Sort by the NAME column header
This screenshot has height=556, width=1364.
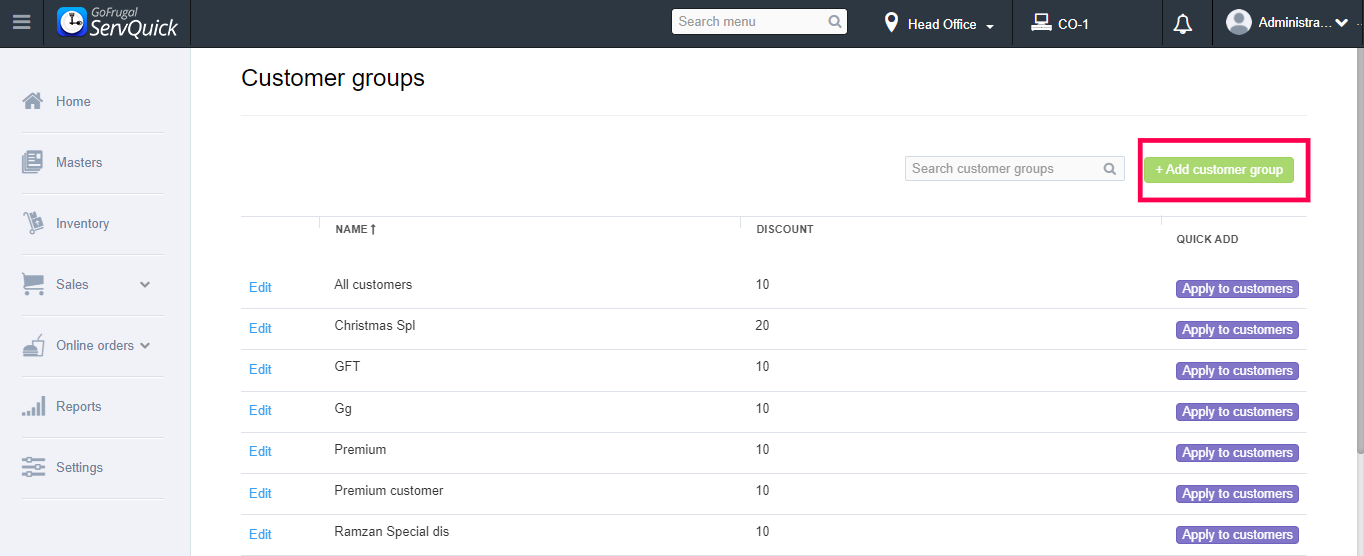(x=355, y=229)
